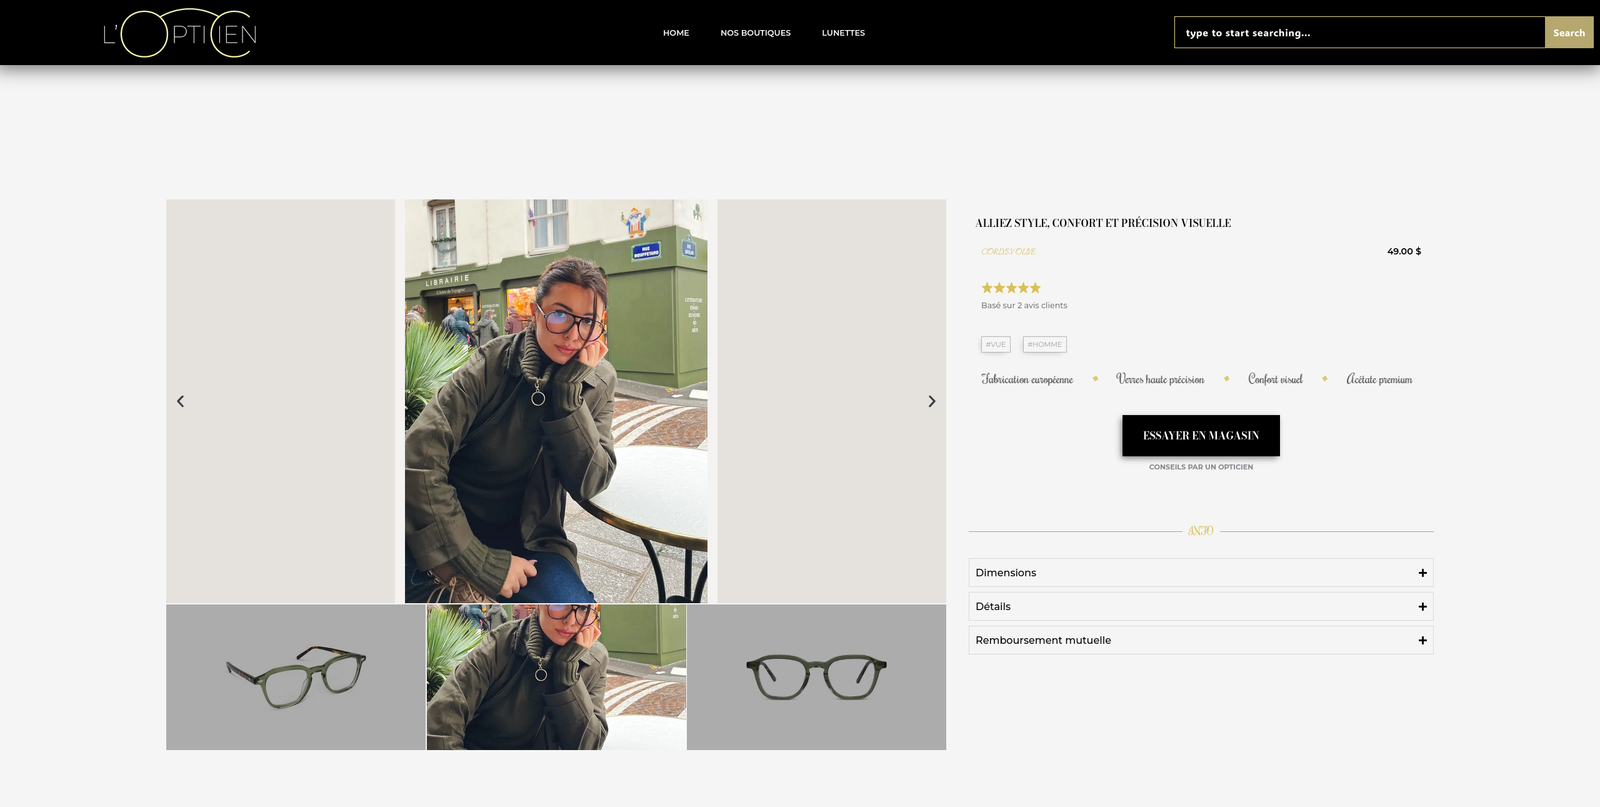Click the Search button
The width and height of the screenshot is (1600, 807).
click(x=1569, y=33)
